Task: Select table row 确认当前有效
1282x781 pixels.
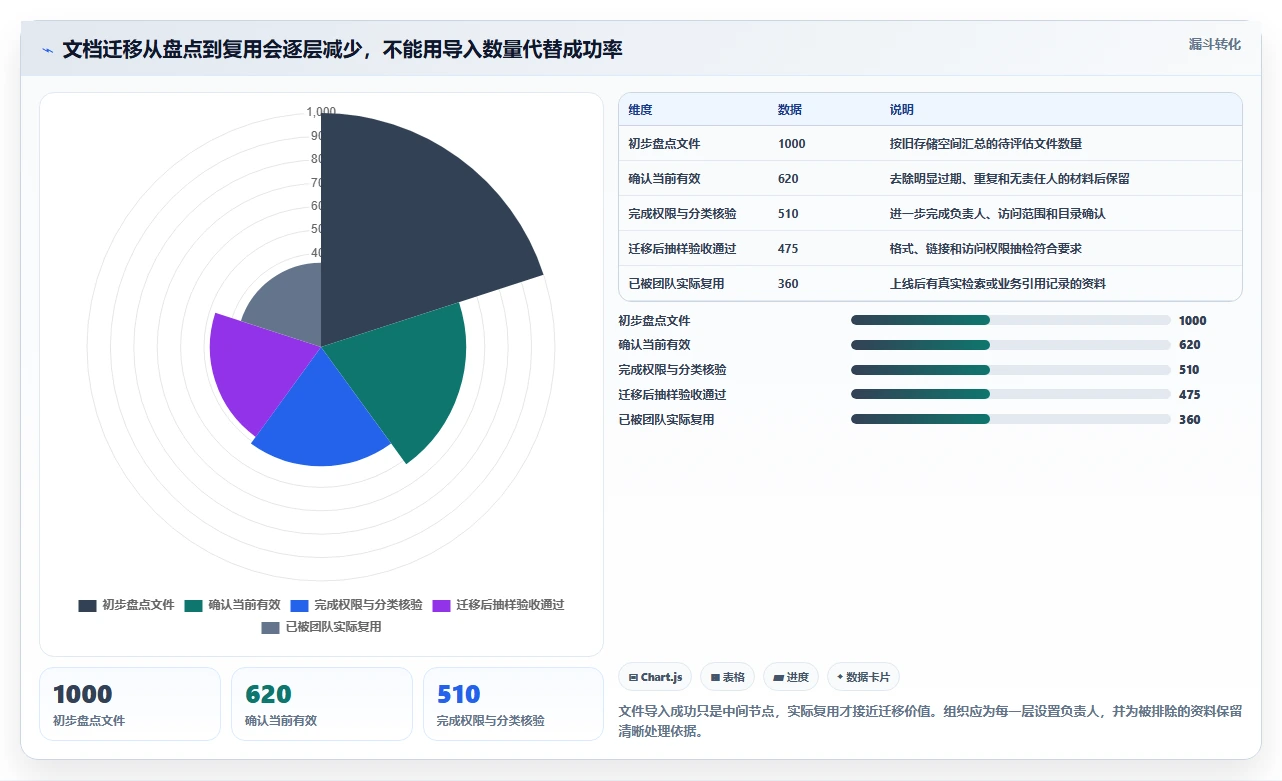Action: tap(930, 179)
